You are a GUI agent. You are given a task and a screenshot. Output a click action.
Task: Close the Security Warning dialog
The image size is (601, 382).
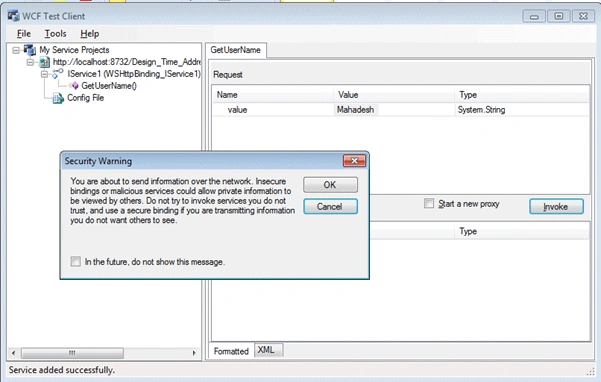point(354,161)
